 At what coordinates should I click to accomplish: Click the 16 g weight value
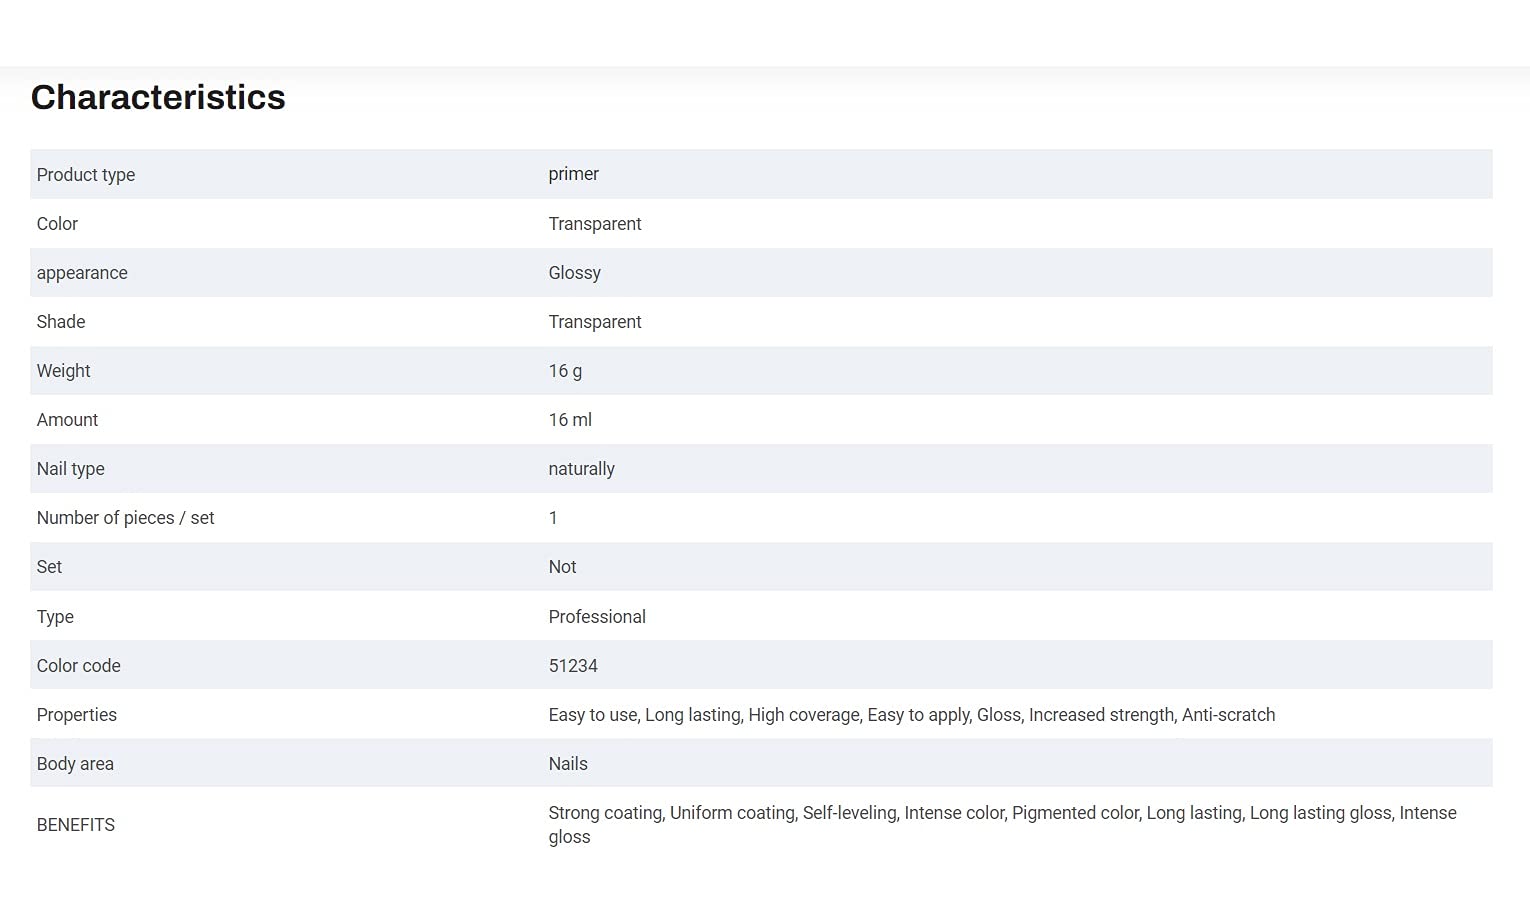click(565, 371)
